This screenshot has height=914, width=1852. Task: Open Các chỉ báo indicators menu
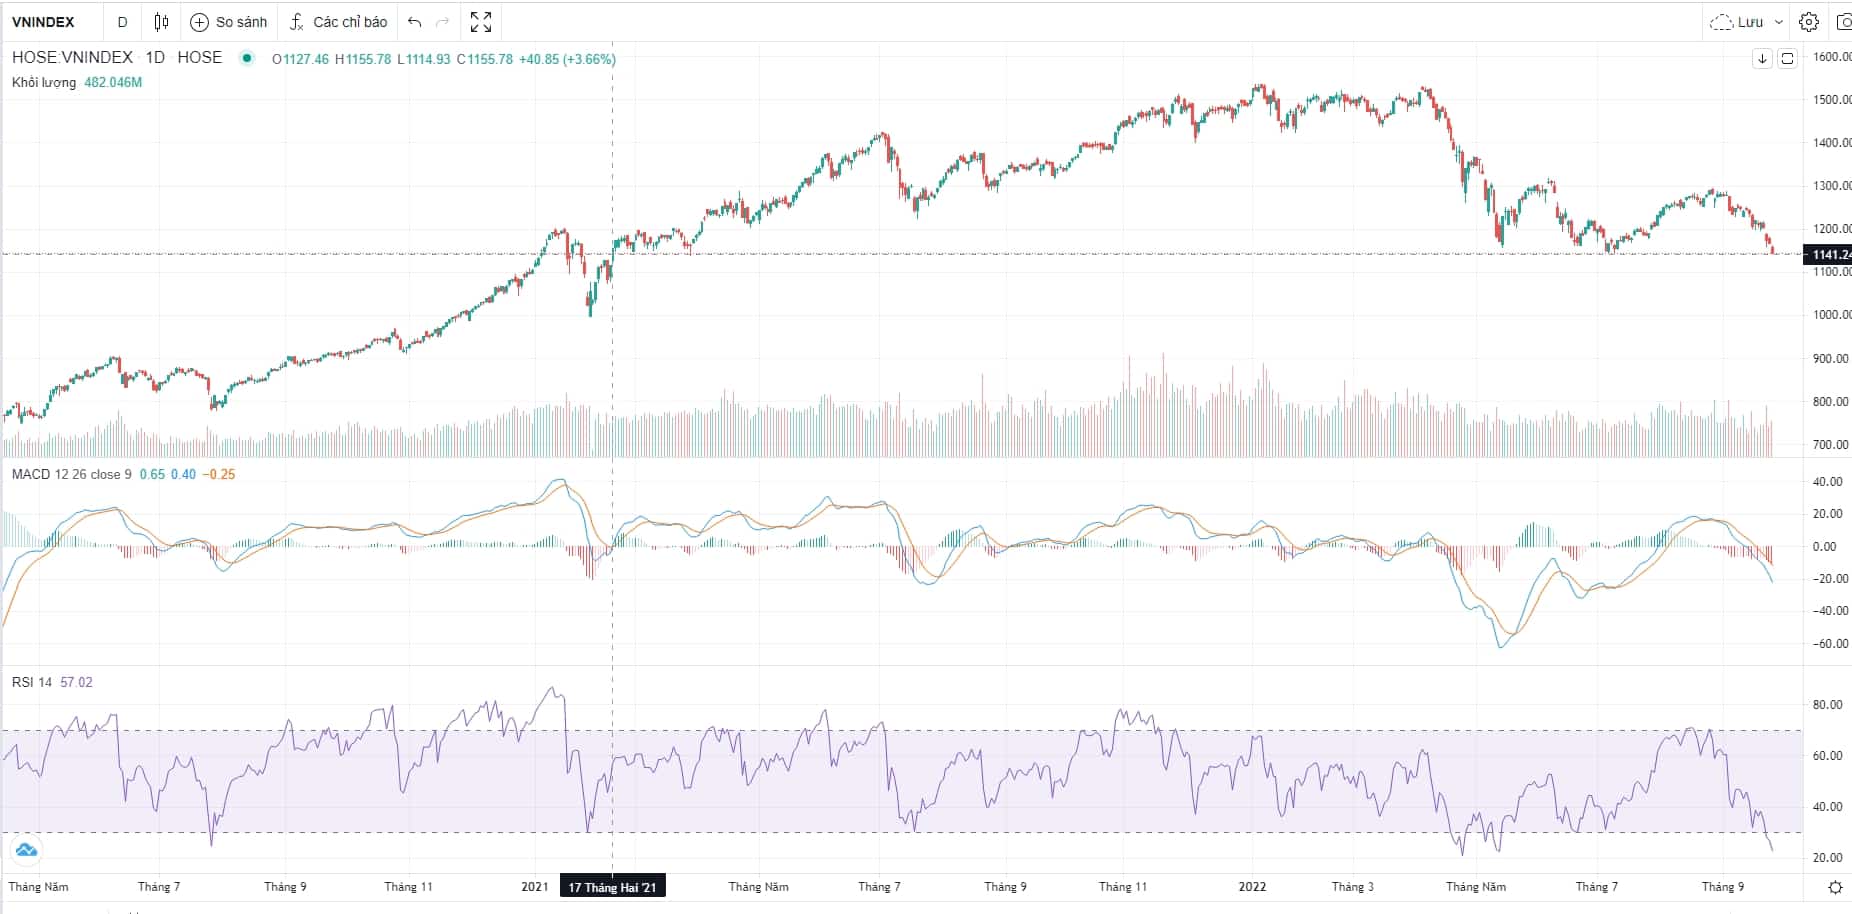click(x=338, y=22)
